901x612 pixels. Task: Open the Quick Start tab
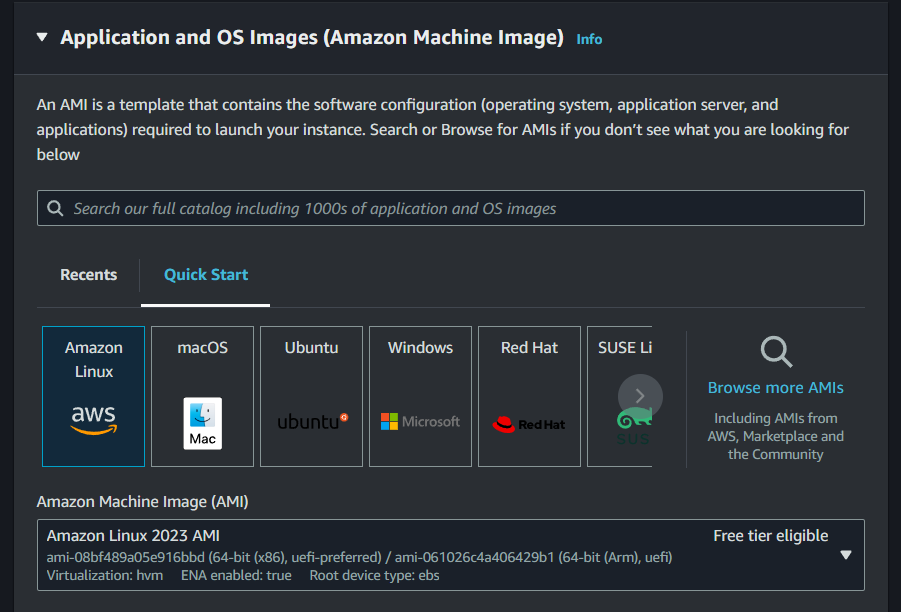point(206,275)
